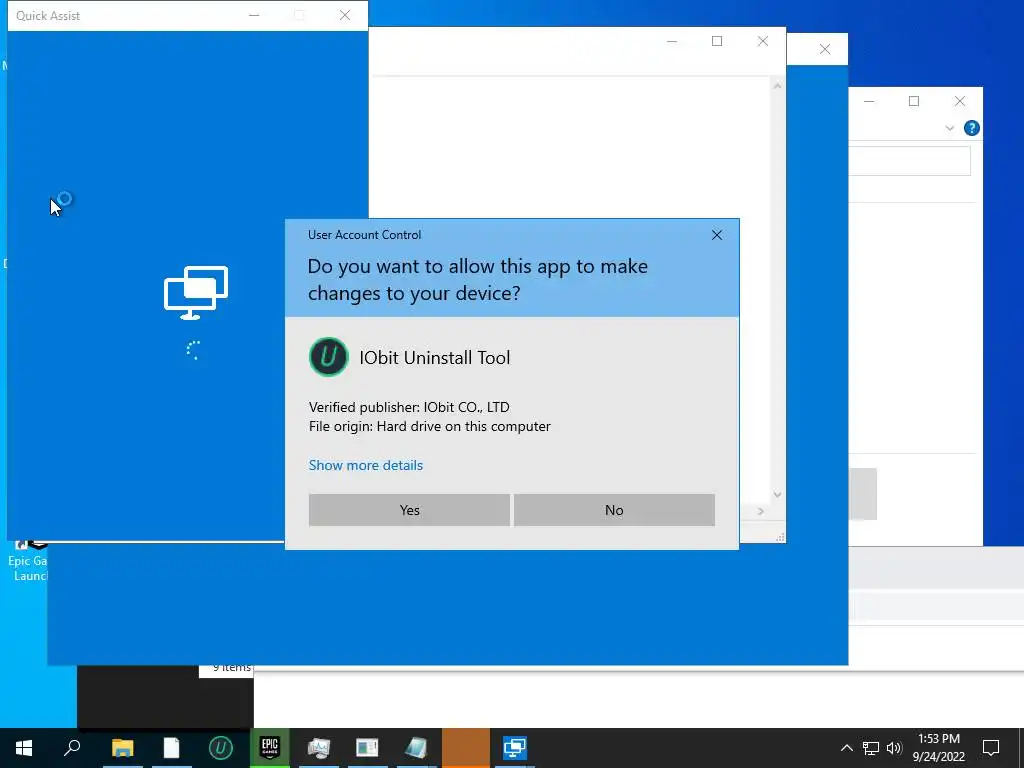
Task: Open Show more details link
Action: coord(366,465)
